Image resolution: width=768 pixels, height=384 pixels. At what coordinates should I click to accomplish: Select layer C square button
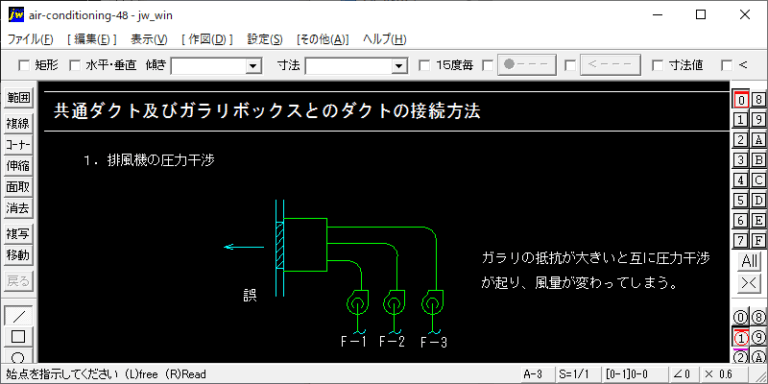759,180
